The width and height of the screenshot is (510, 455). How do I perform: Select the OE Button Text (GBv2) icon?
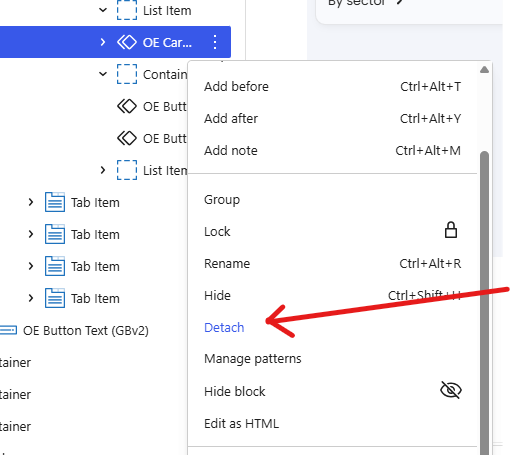(x=8, y=330)
